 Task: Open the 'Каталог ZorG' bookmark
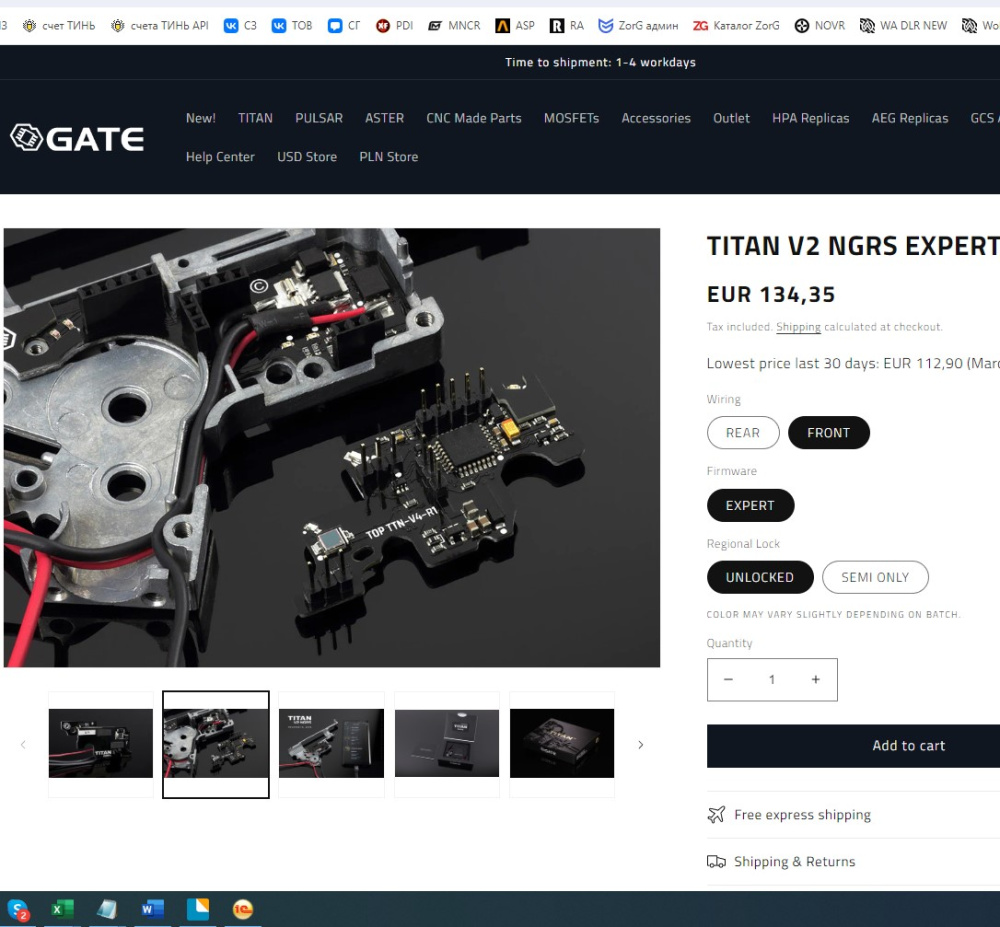[x=737, y=26]
